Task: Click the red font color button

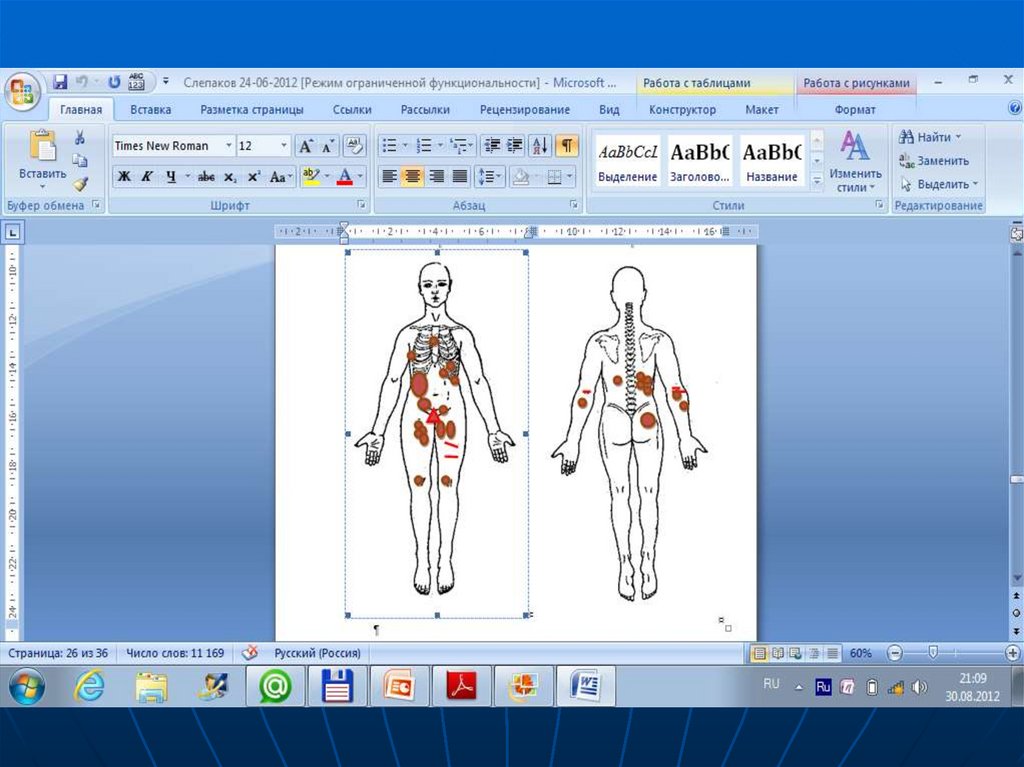Action: coord(345,176)
